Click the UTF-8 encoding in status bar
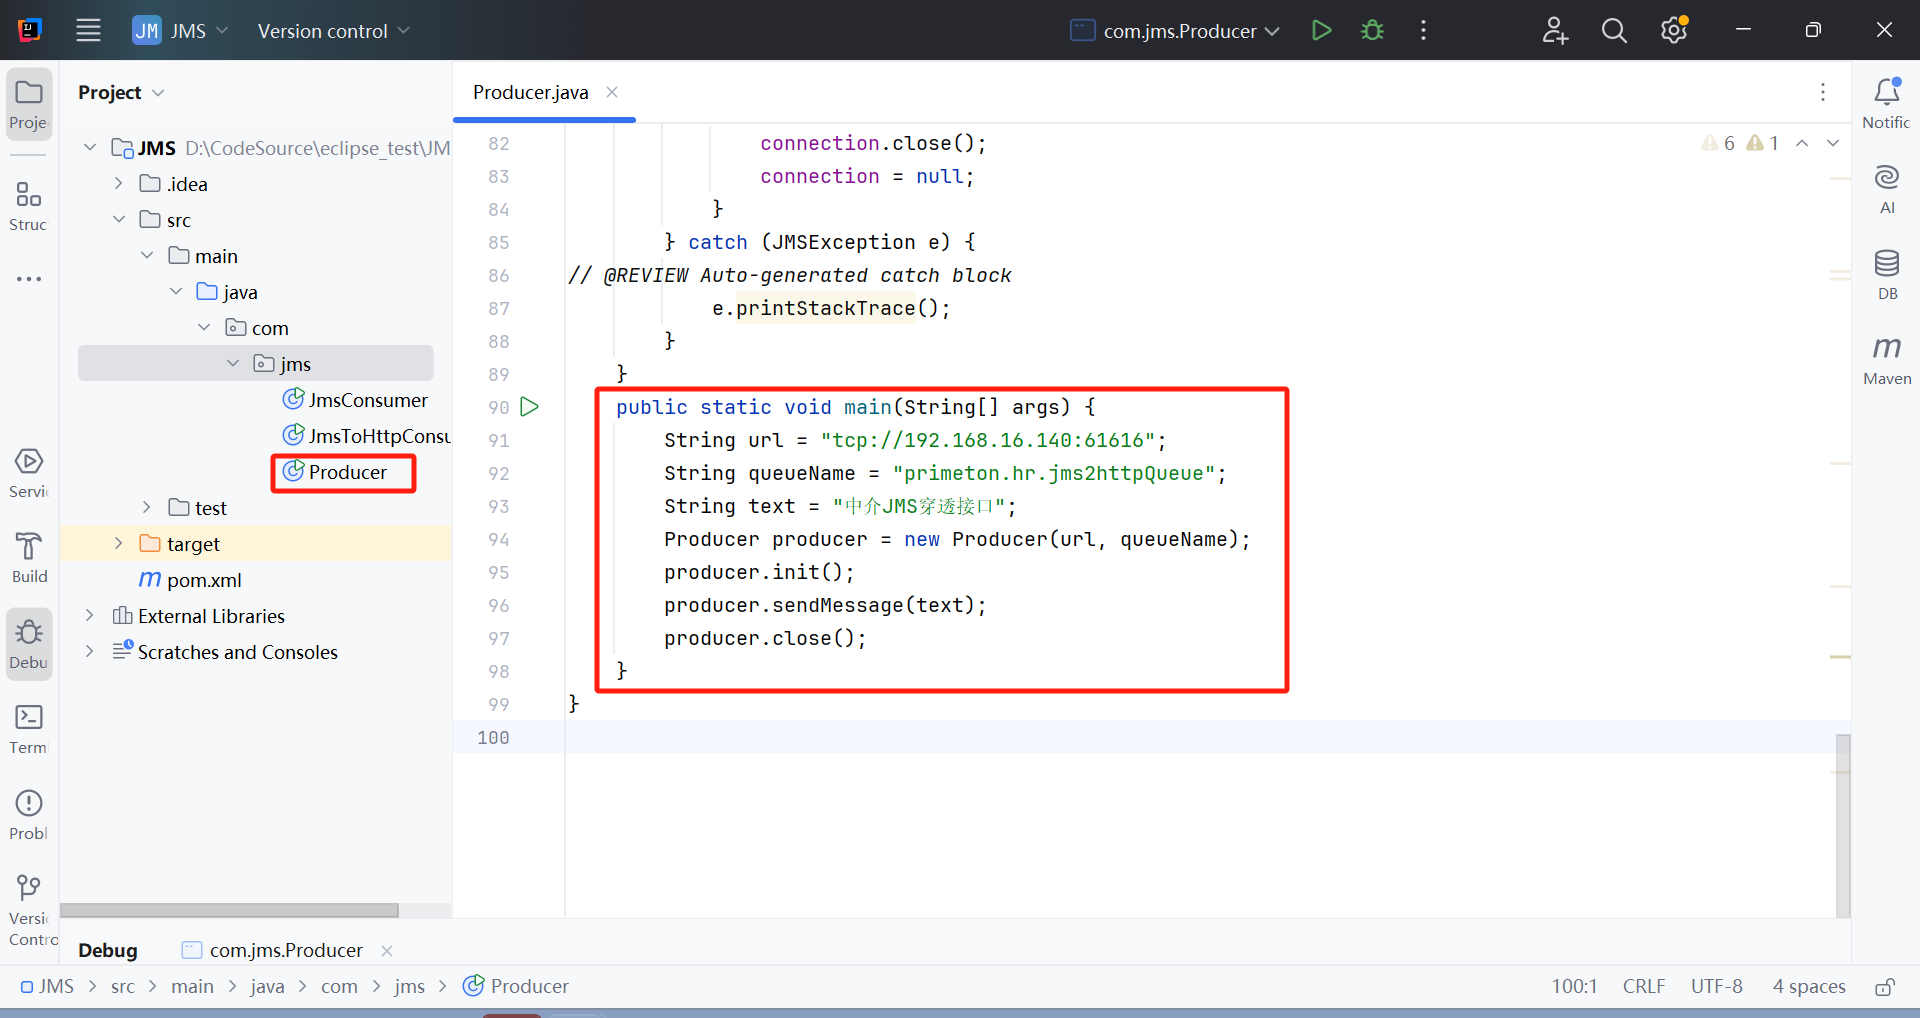 pos(1716,987)
